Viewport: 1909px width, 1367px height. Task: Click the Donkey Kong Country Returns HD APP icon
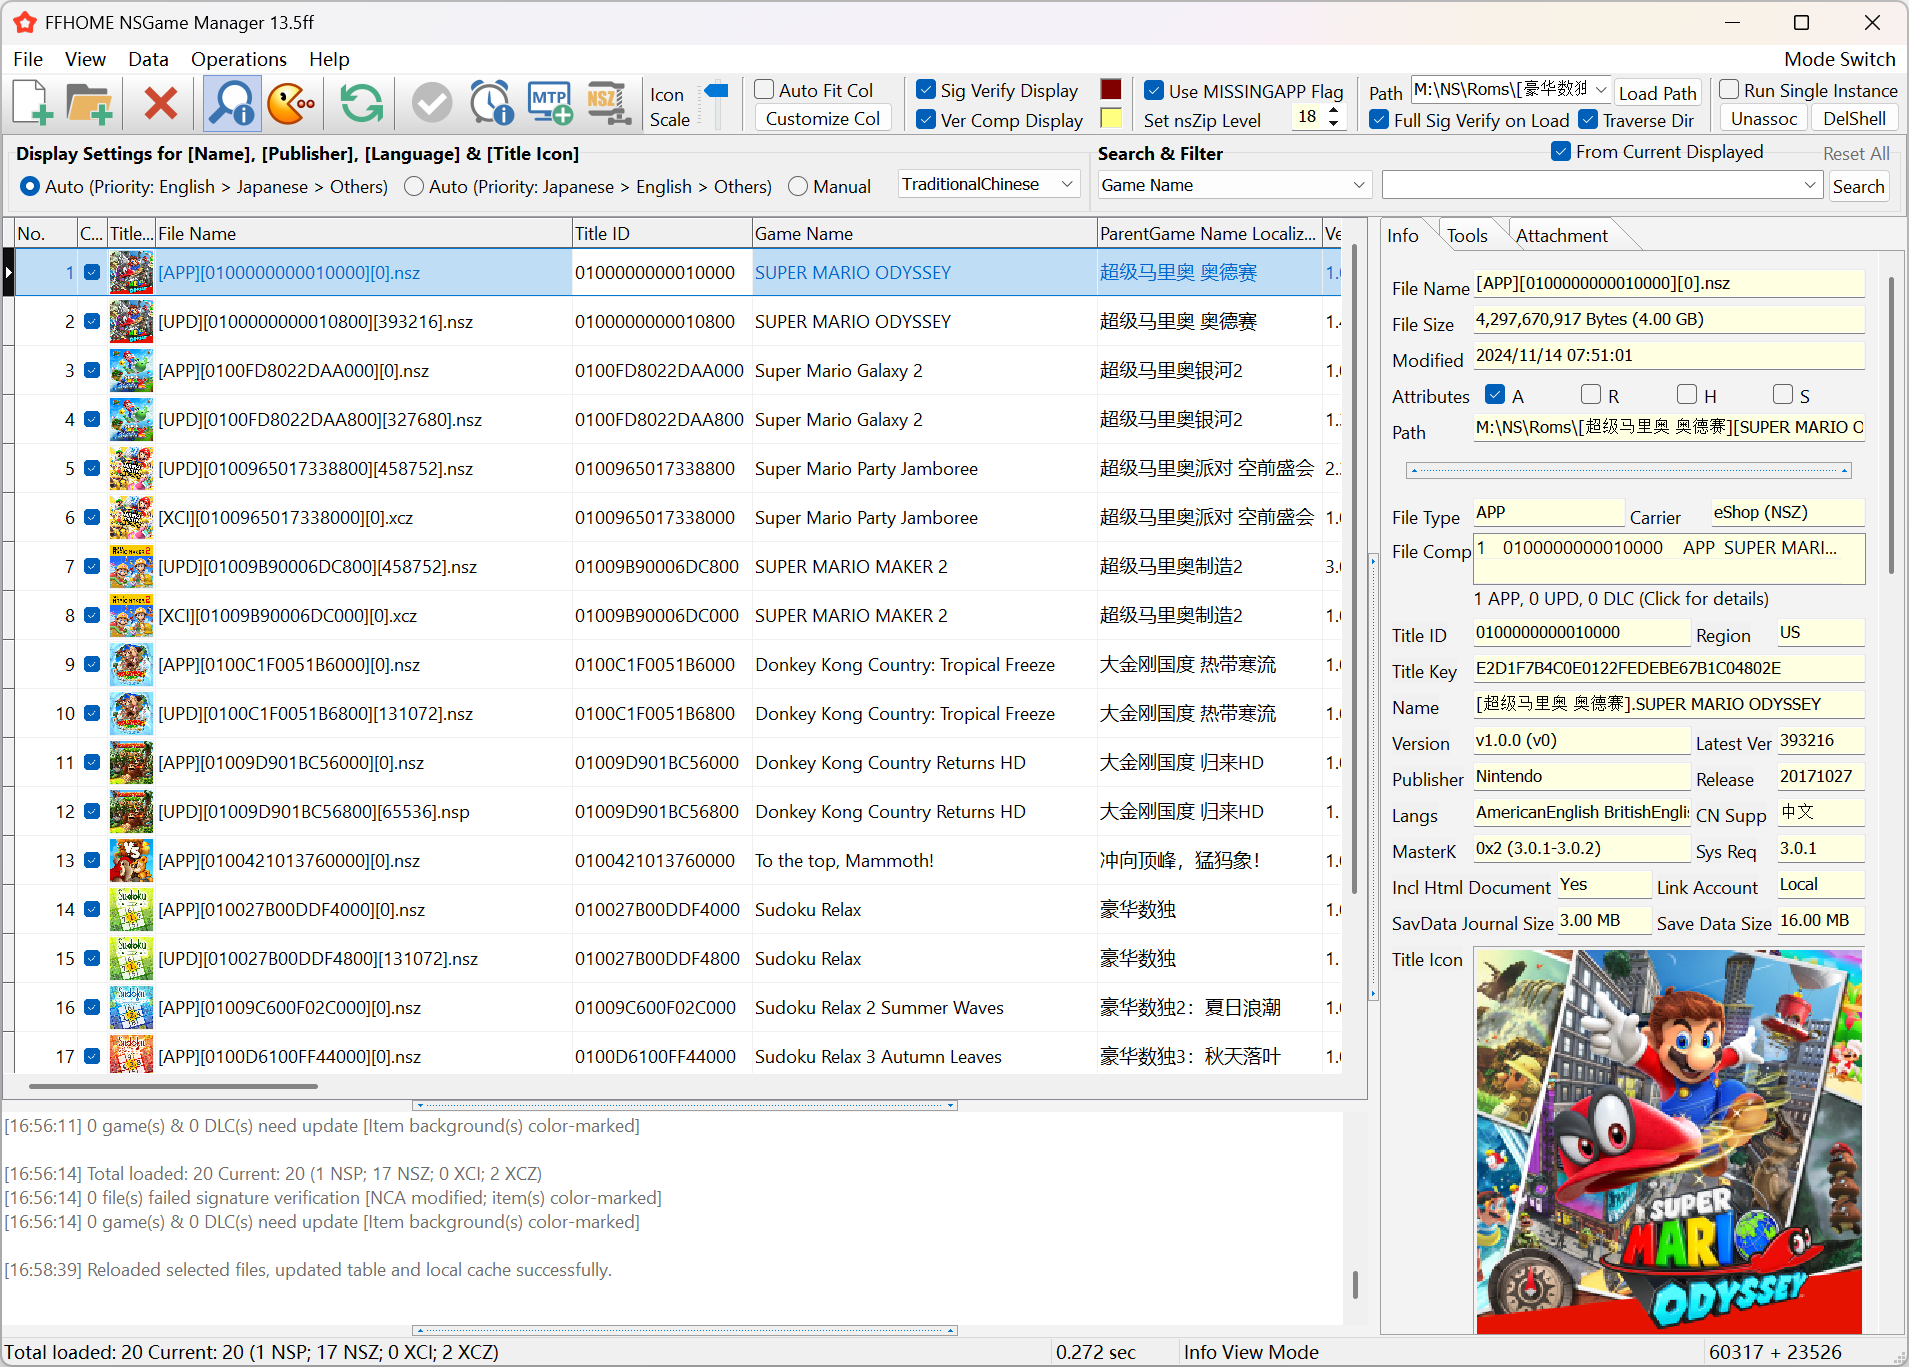[131, 763]
